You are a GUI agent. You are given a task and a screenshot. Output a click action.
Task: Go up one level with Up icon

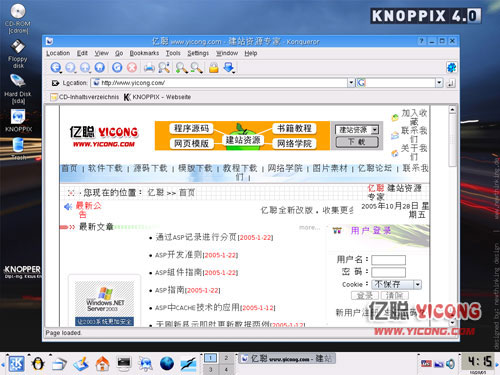[x=85, y=68]
